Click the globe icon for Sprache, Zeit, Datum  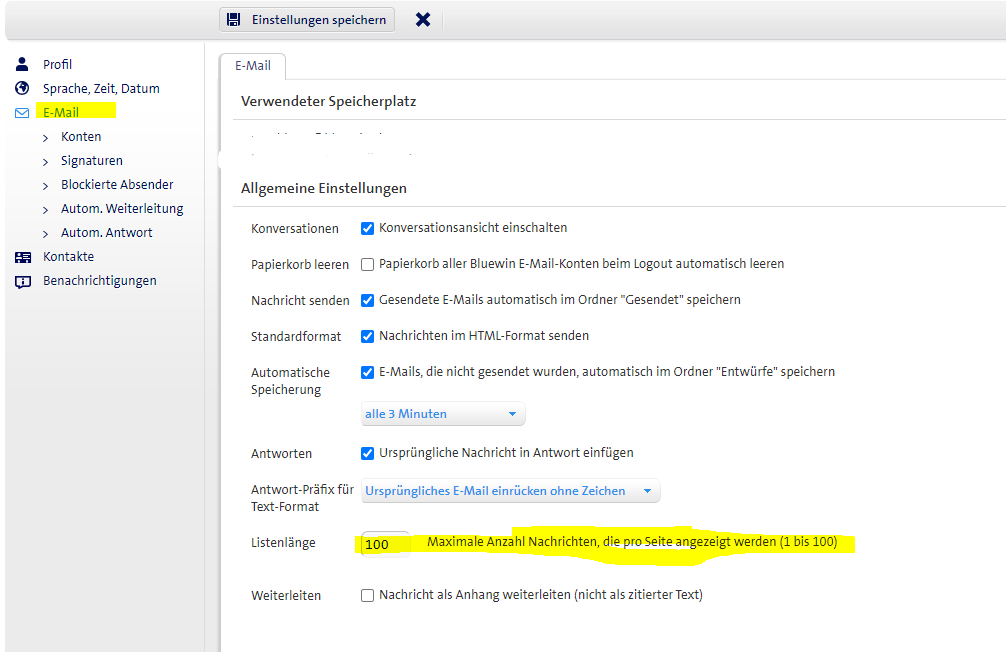22,88
